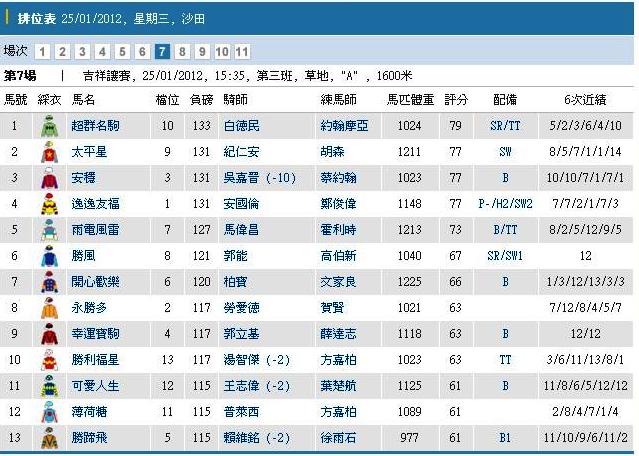
Task: Click the silk icon for 逸逸友福
Action: pos(49,205)
